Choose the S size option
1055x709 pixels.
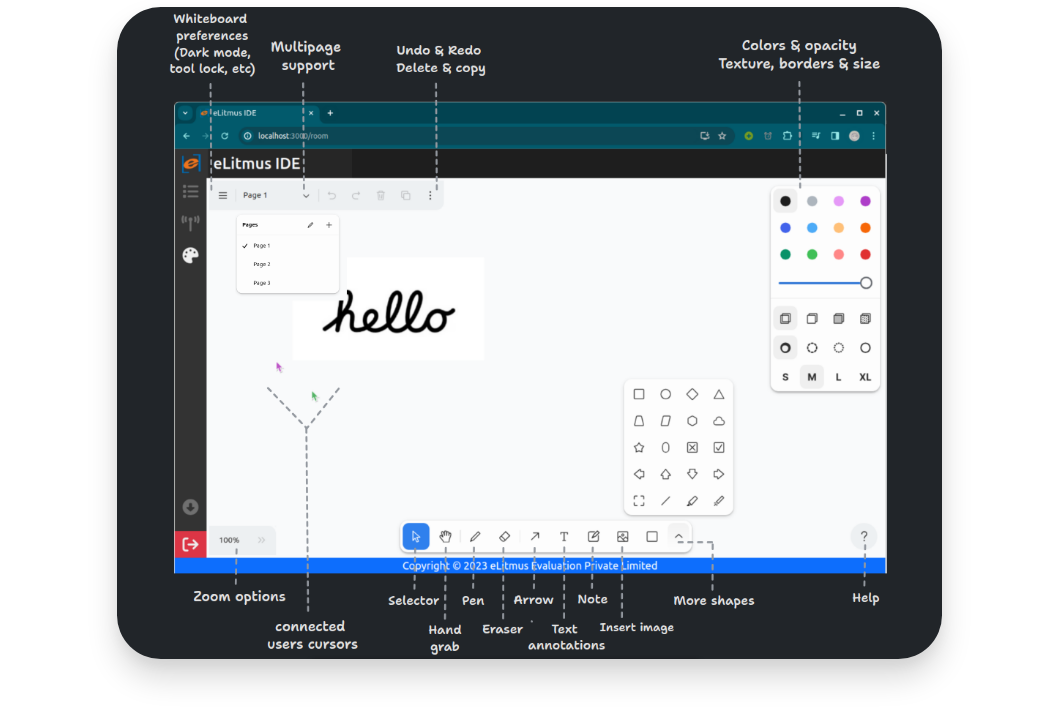(785, 377)
